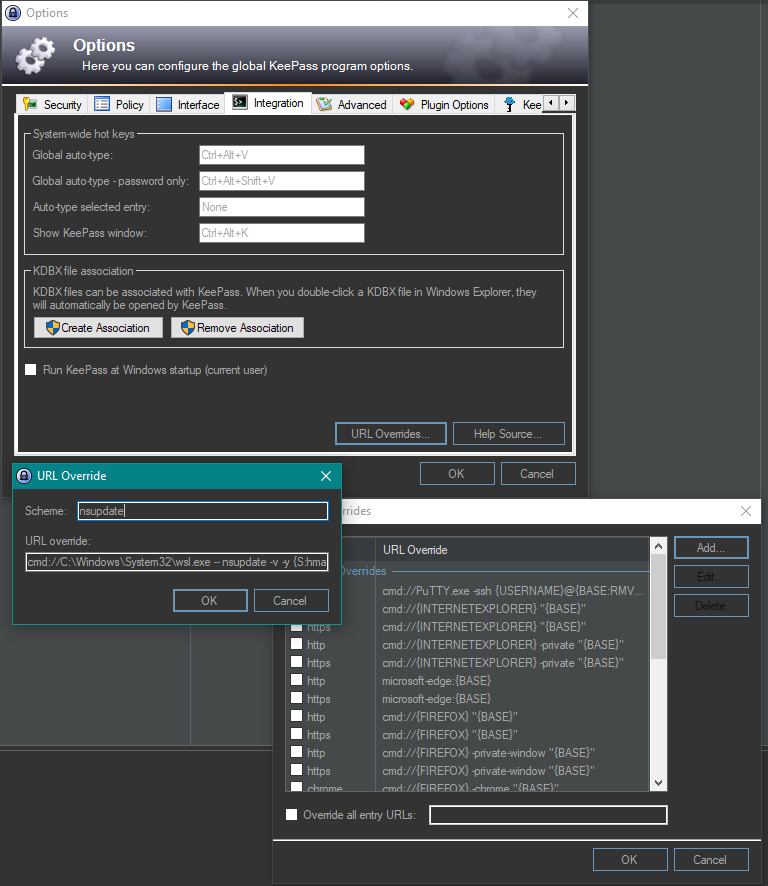Cancel the Options window
Screen dimensions: 768x886
[x=537, y=474]
